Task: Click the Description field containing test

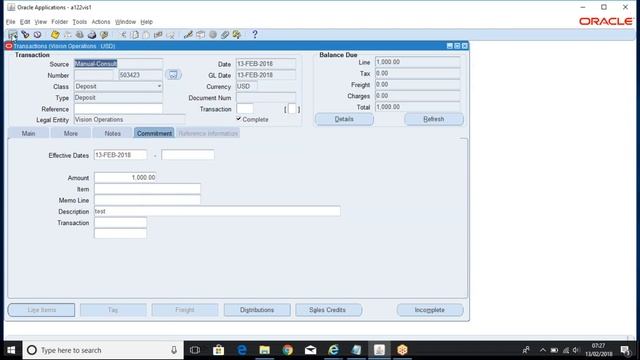Action: (217, 211)
